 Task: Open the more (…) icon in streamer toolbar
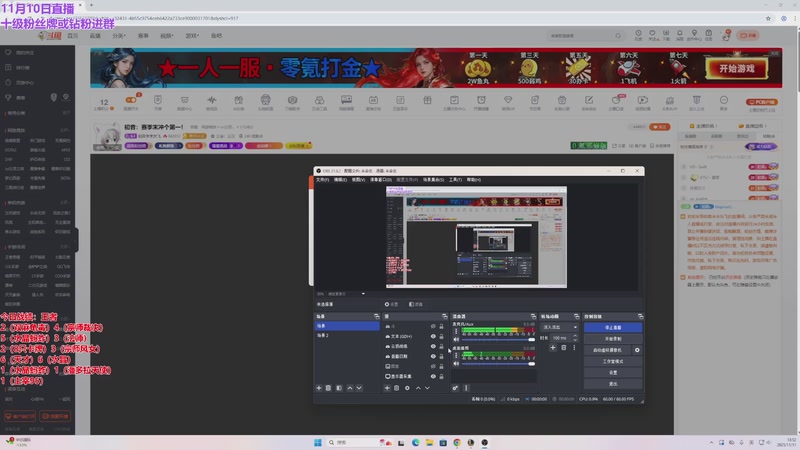tap(723, 101)
